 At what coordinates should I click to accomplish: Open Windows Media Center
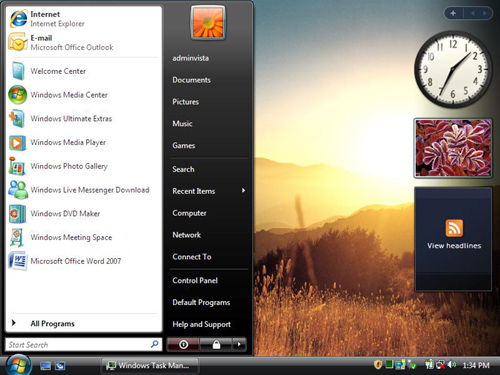[x=83, y=95]
